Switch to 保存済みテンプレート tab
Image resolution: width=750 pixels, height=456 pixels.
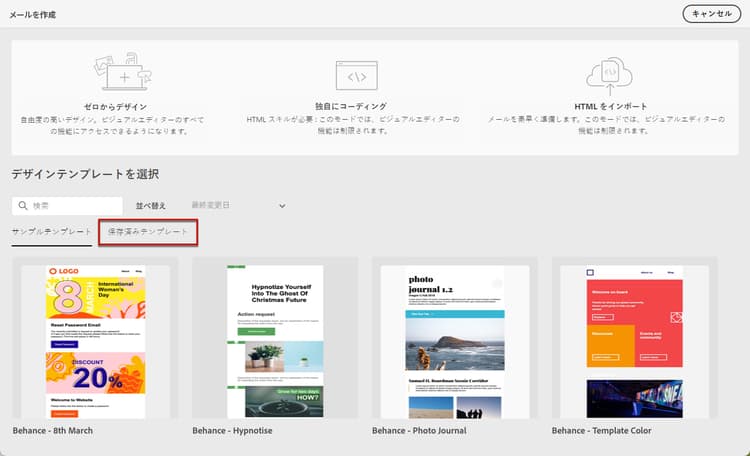click(148, 232)
